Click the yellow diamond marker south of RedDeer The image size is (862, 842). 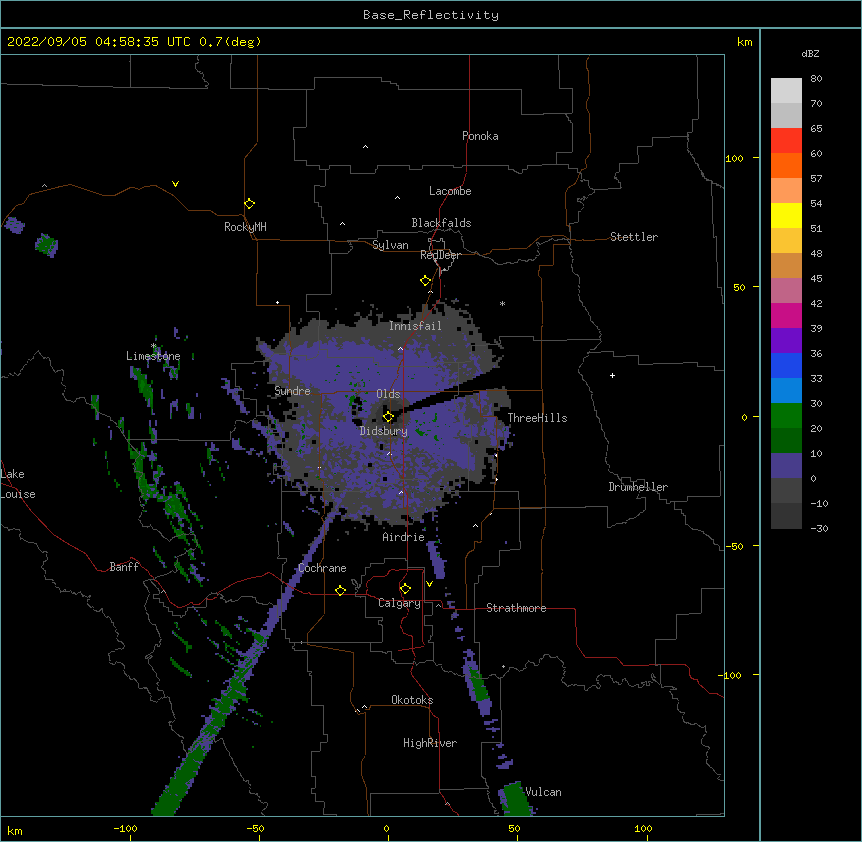[425, 281]
